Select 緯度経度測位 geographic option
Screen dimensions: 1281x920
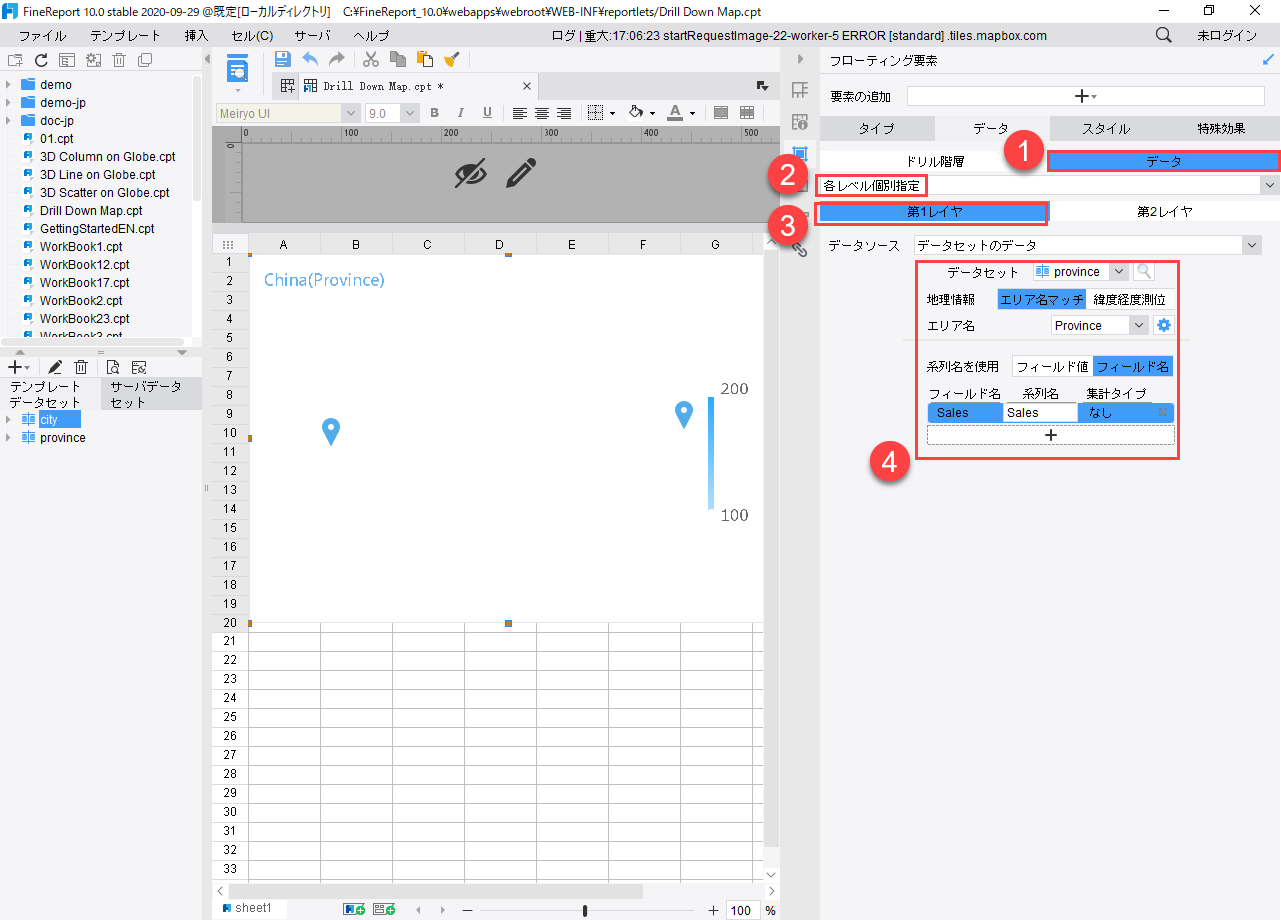coord(1130,299)
